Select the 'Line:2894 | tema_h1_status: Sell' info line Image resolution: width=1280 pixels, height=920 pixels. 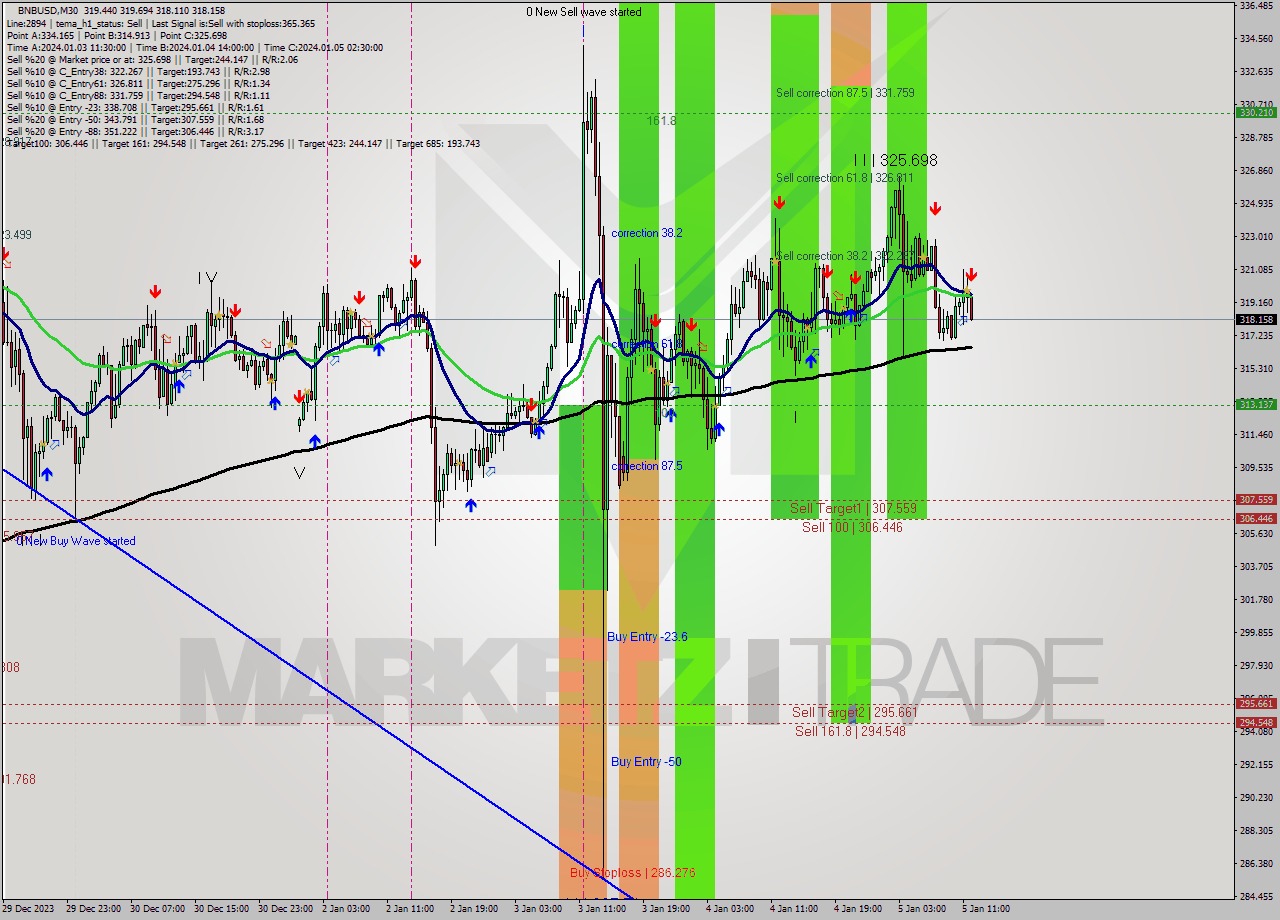pos(160,23)
